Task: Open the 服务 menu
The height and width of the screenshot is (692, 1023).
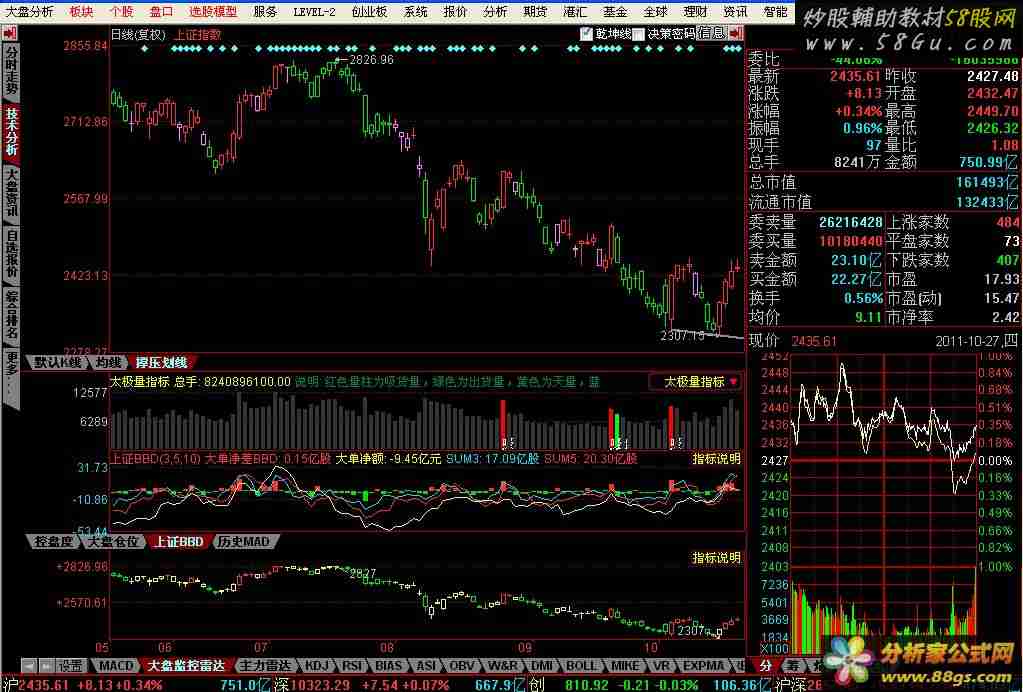Action: coord(265,12)
